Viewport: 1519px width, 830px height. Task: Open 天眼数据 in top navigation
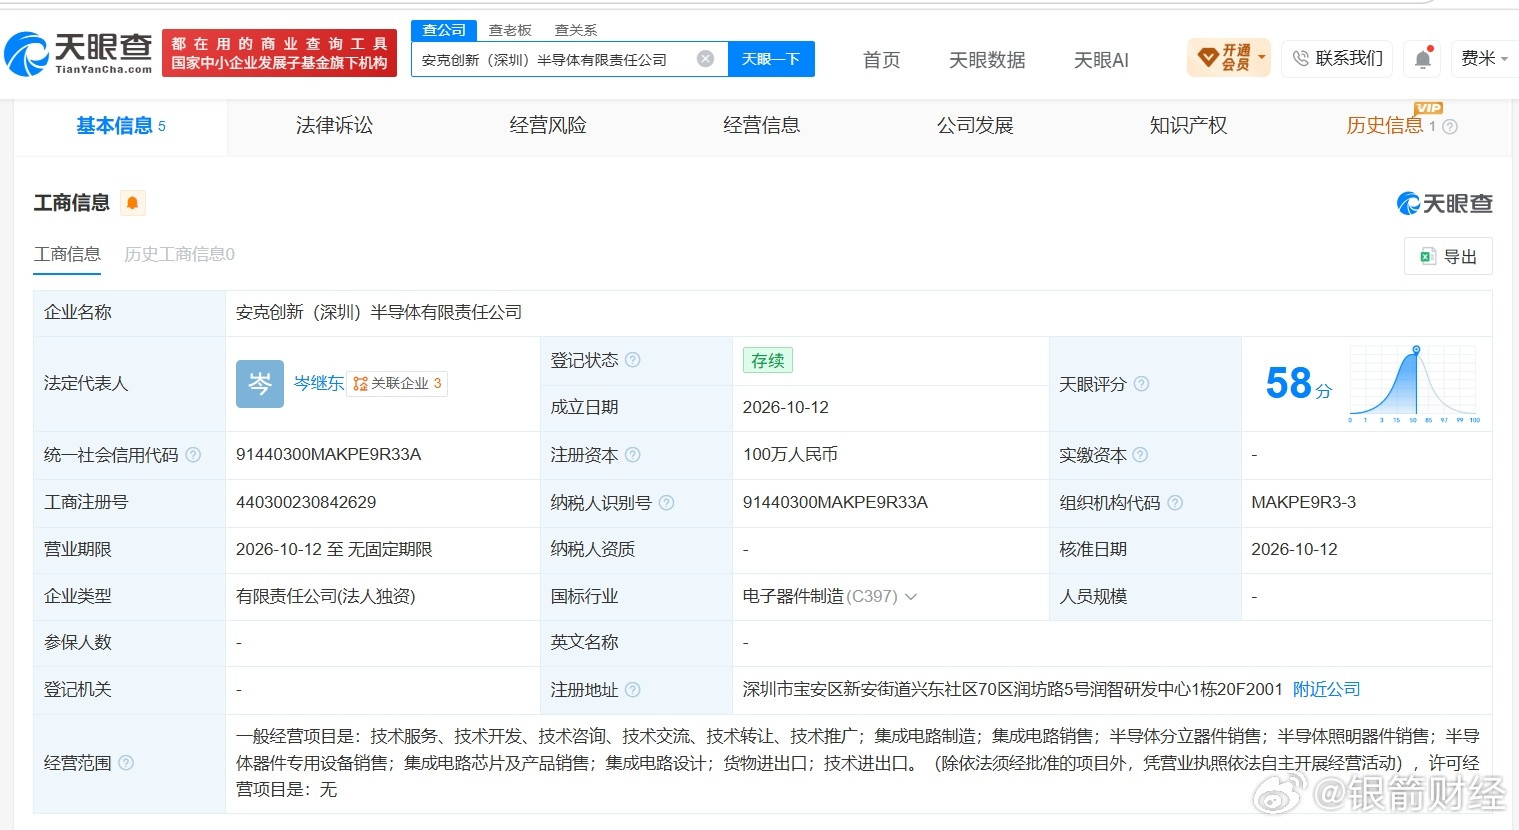point(987,60)
